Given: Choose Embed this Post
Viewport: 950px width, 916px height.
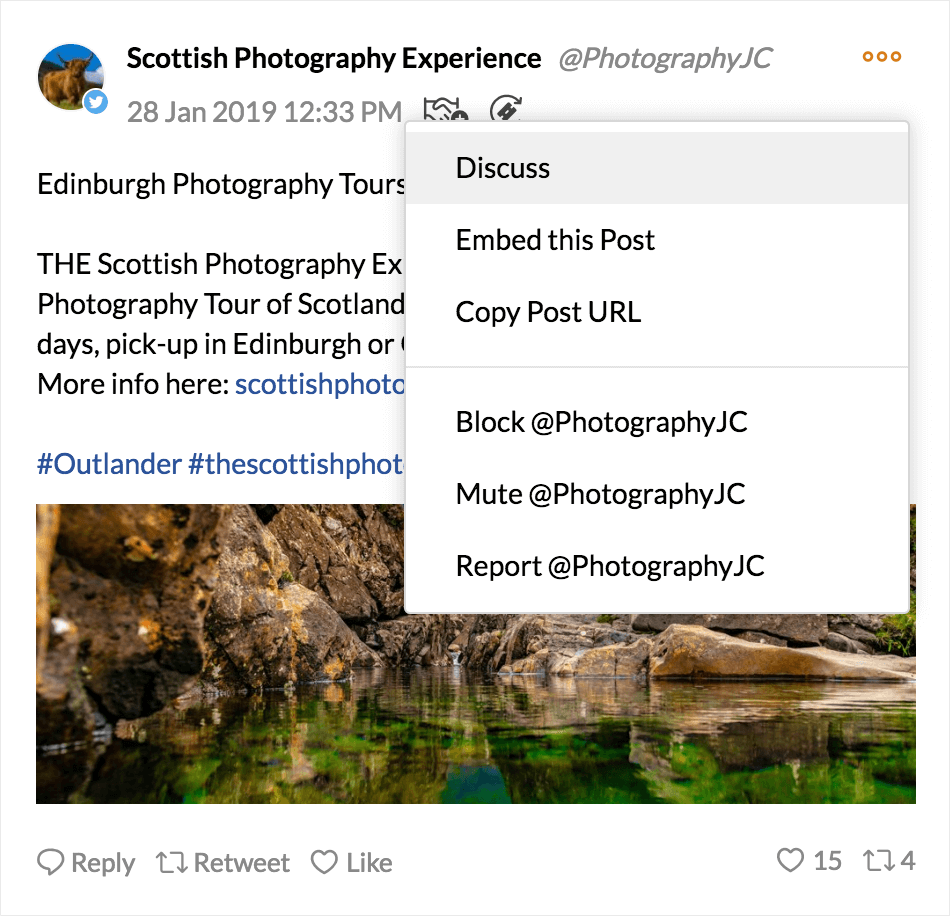Looking at the screenshot, I should [657, 240].
